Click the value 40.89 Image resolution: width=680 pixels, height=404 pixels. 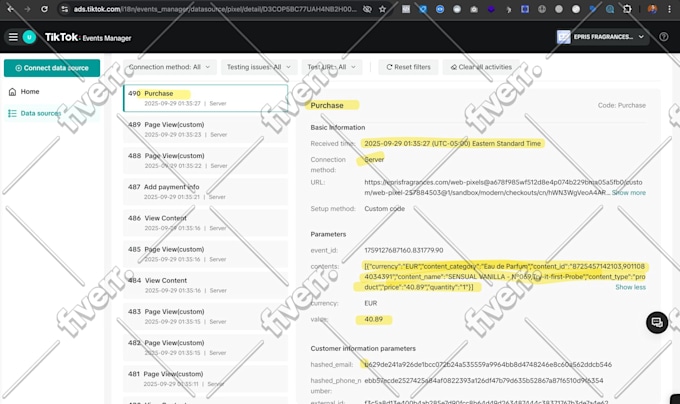tap(373, 319)
